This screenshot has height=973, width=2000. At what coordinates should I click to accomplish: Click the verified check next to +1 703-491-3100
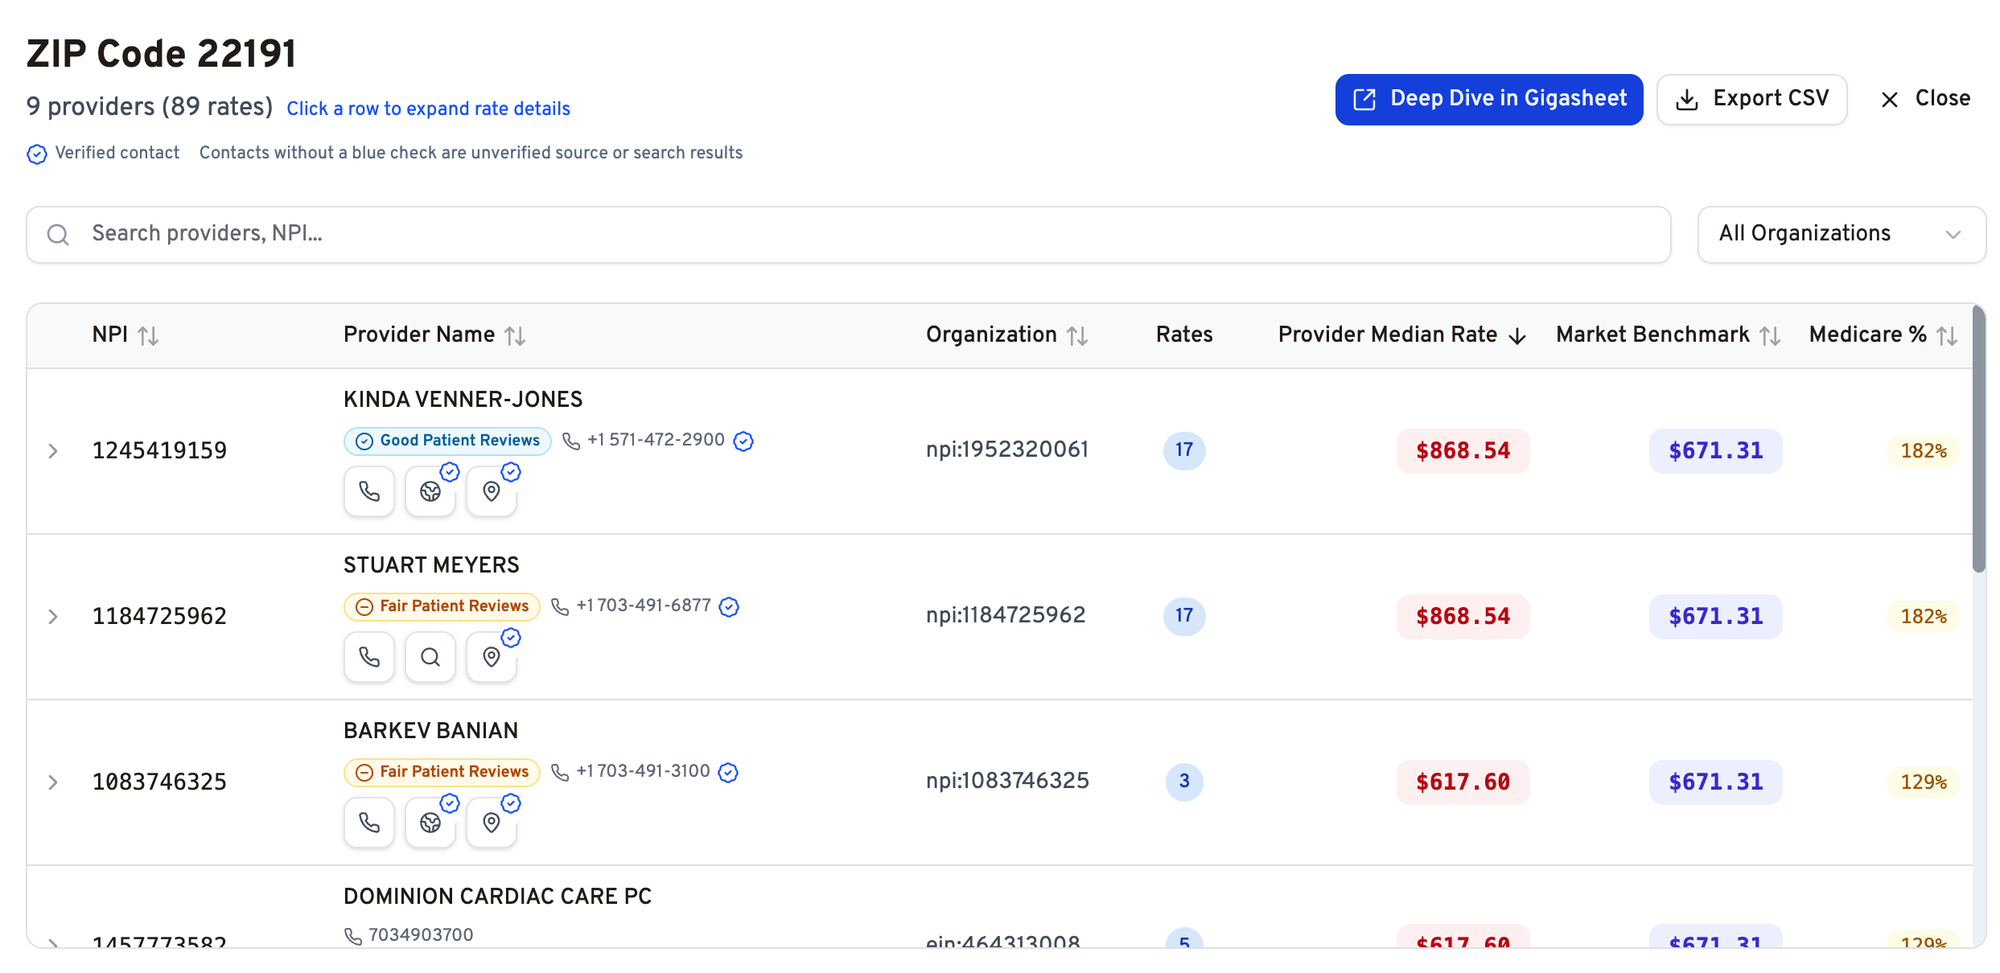pyautogui.click(x=728, y=772)
